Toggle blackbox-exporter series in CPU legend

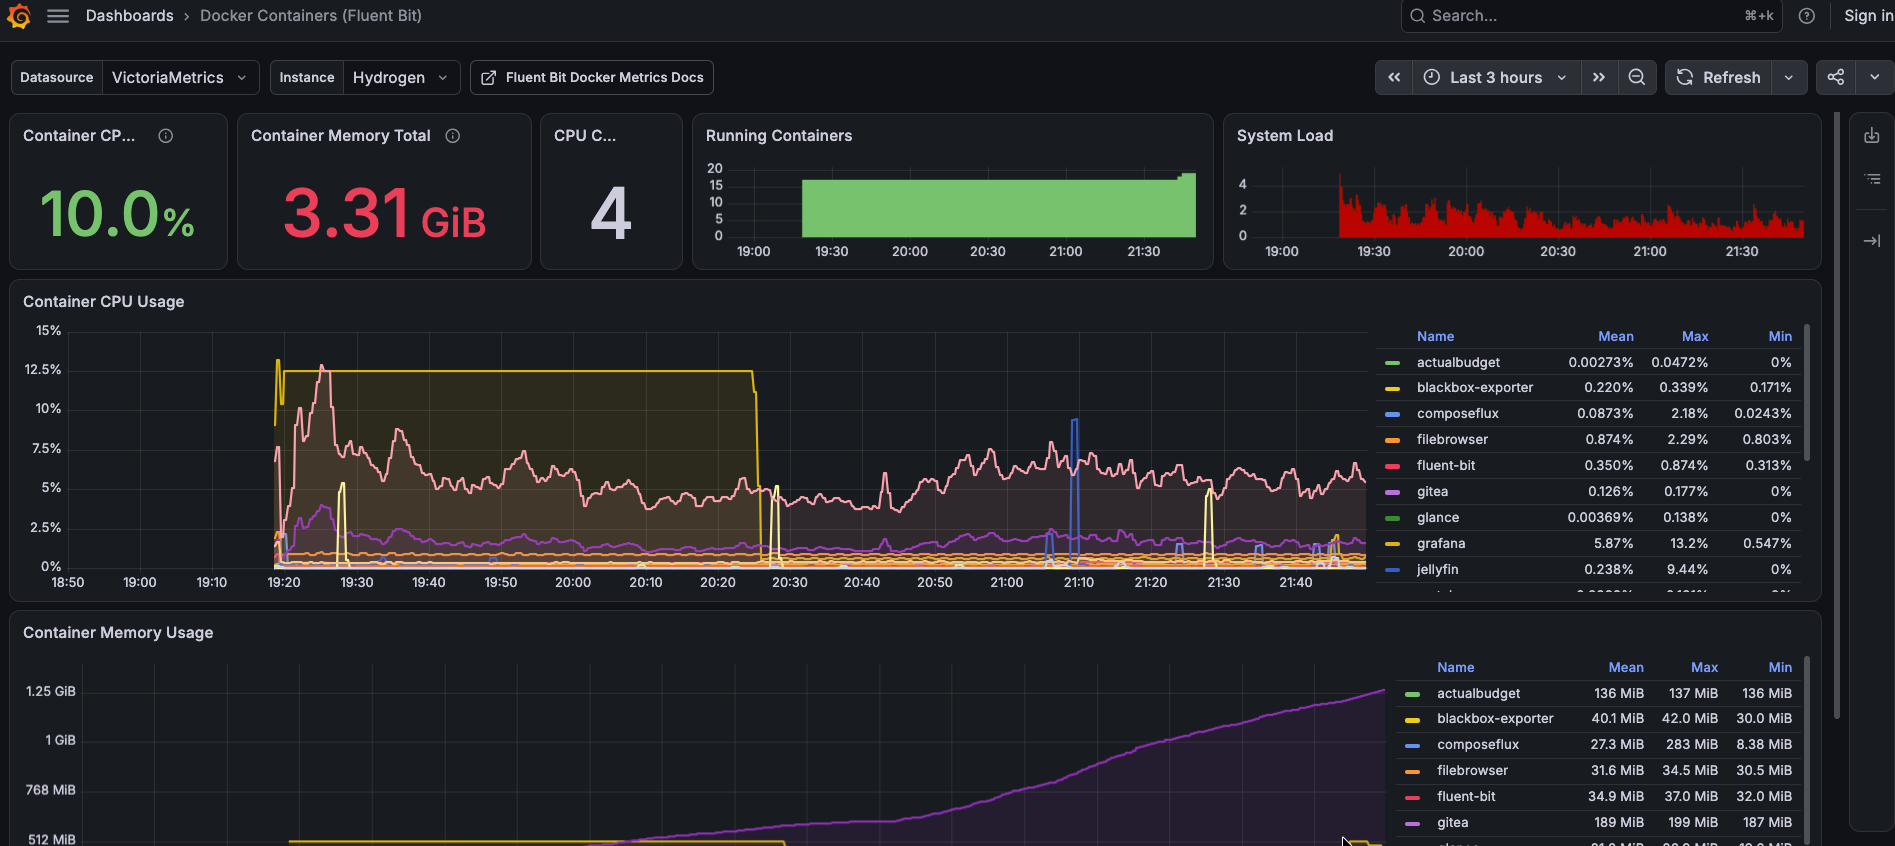click(1475, 388)
